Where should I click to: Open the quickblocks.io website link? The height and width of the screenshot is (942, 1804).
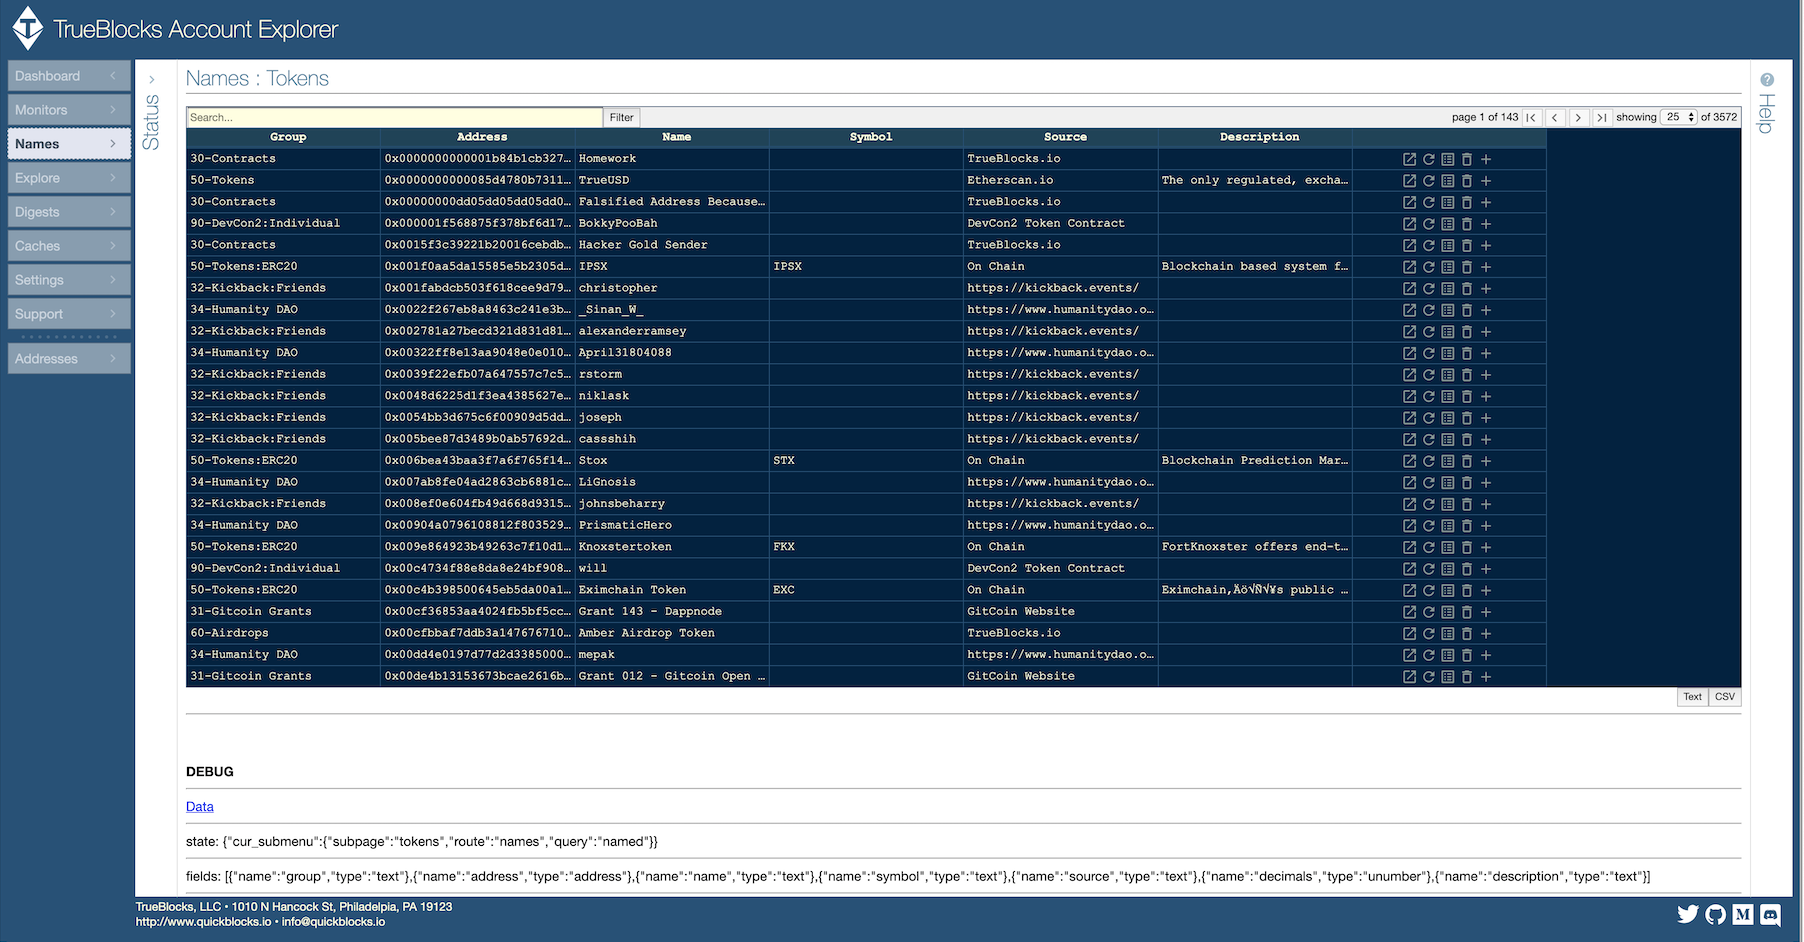pyautogui.click(x=203, y=922)
